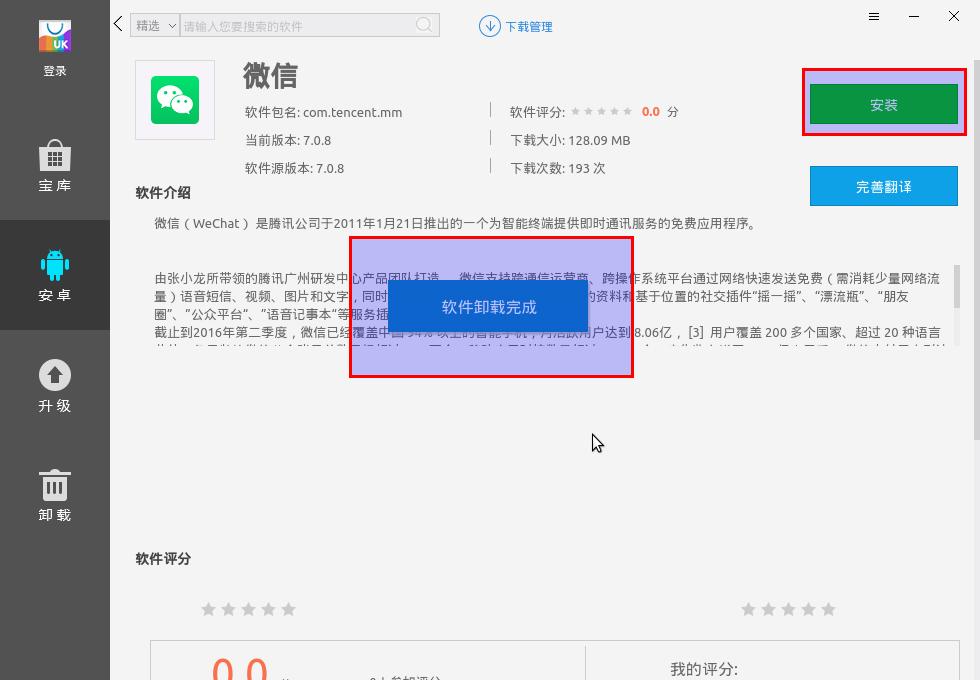Click the 下载大小: 128.09 MB text
Image resolution: width=980 pixels, height=680 pixels.
(x=570, y=140)
